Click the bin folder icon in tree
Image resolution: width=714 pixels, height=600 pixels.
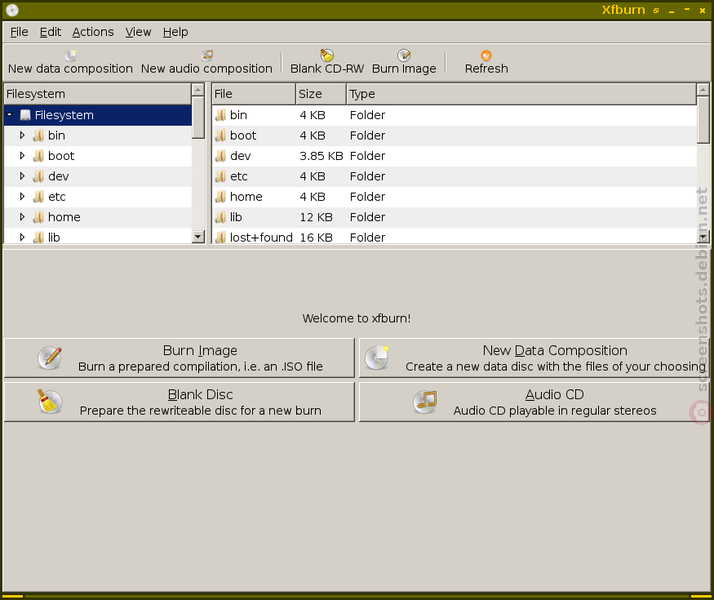39,136
